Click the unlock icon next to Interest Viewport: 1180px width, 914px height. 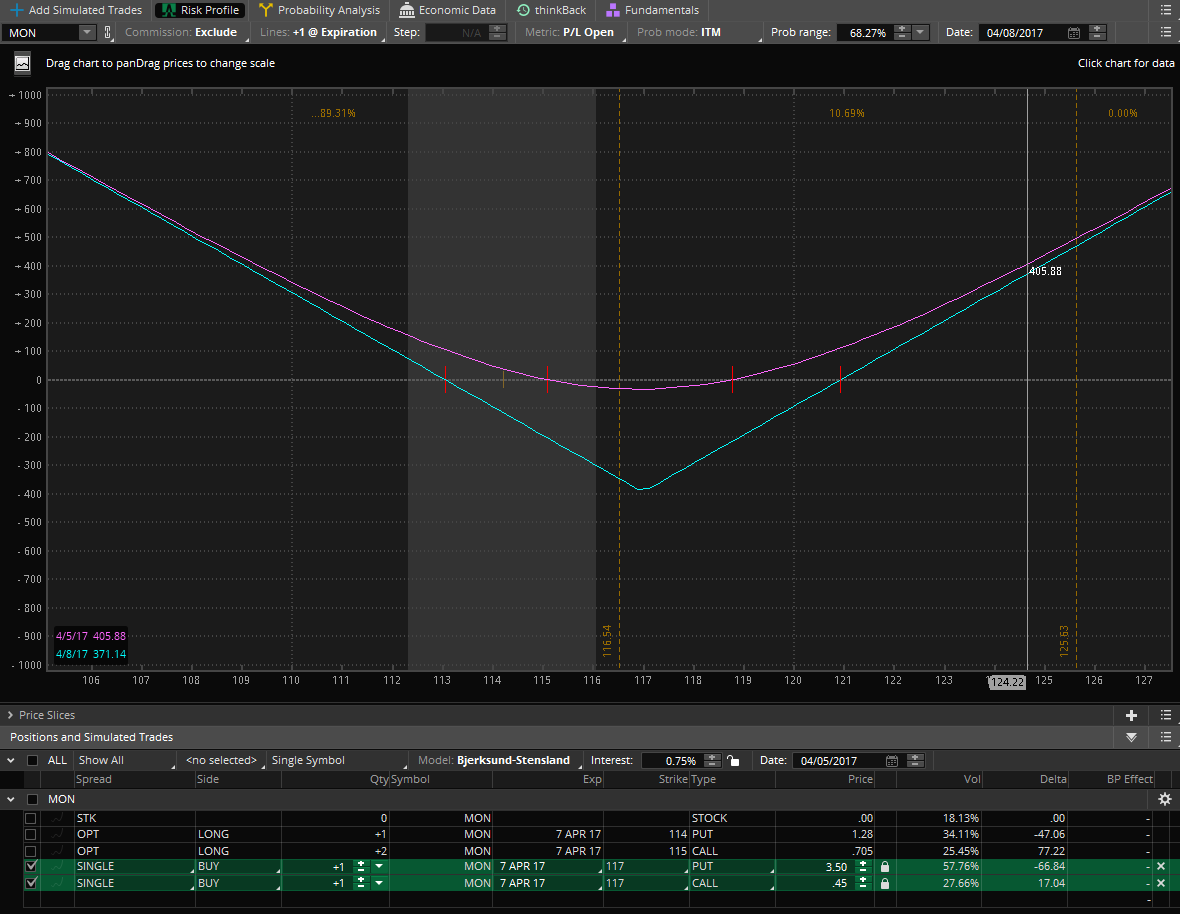(x=733, y=760)
